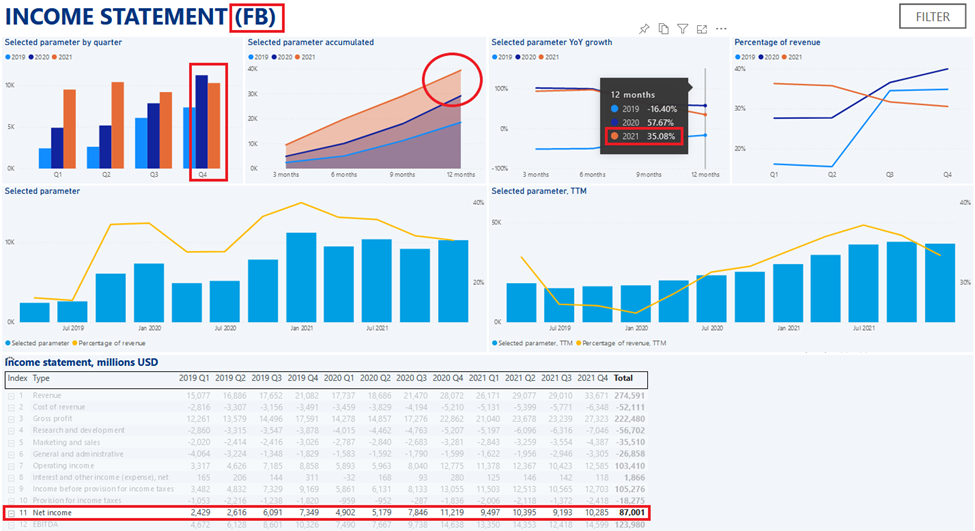Click the copy visual icon
Image resolution: width=975 pixels, height=531 pixels.
(x=664, y=30)
